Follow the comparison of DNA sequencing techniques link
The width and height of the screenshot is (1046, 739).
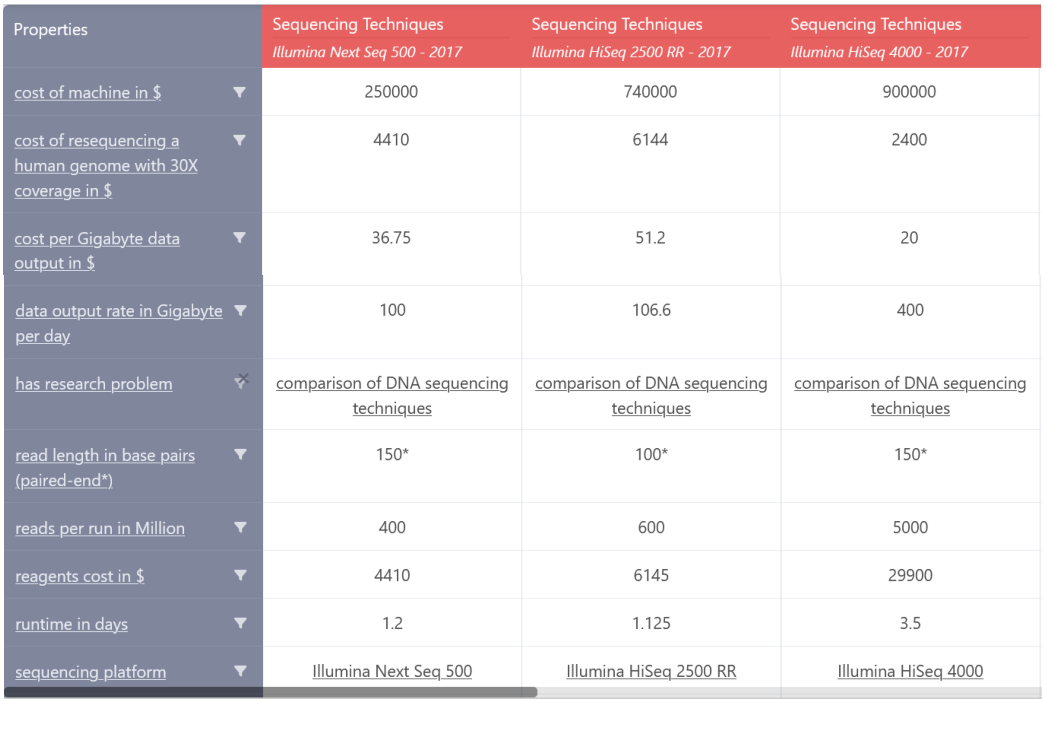click(x=392, y=395)
